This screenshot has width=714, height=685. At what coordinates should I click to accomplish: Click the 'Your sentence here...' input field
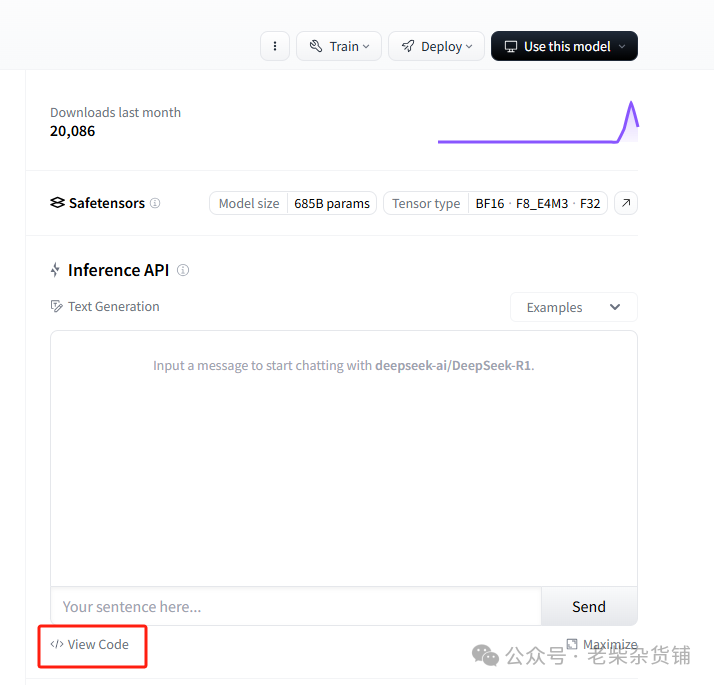tap(296, 606)
